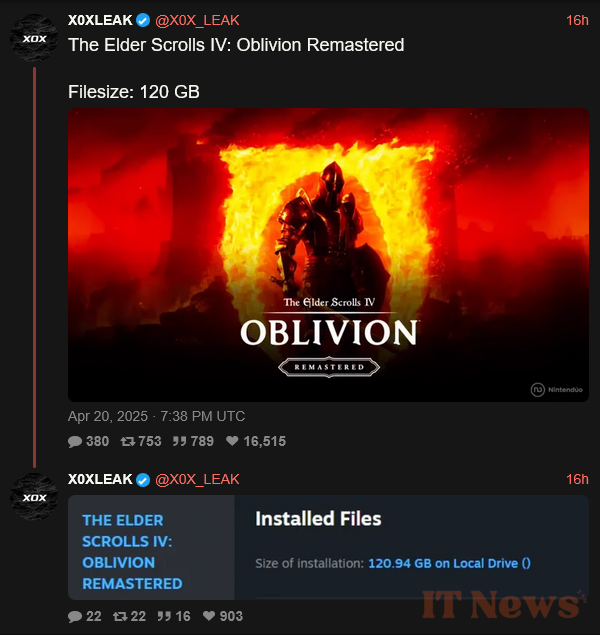Click retweet icon showing 753

pyautogui.click(x=128, y=441)
